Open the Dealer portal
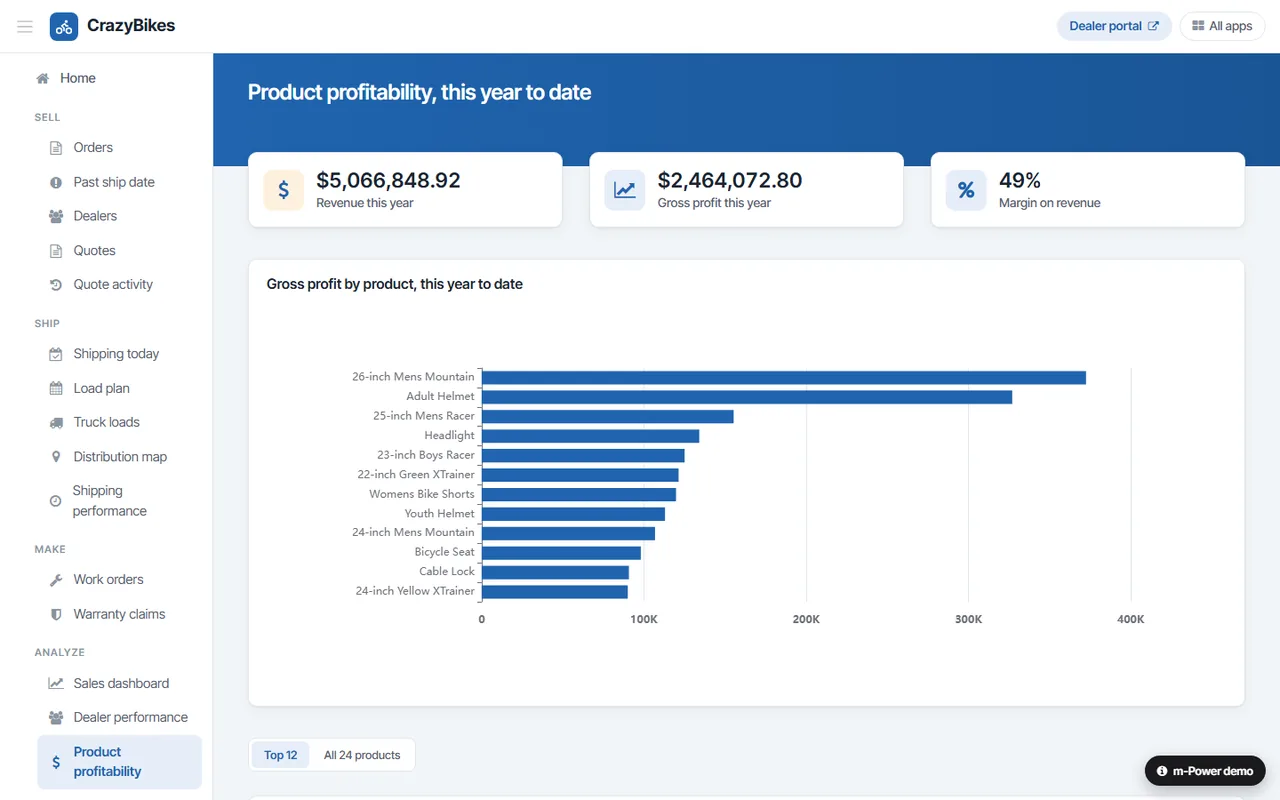The width and height of the screenshot is (1280, 800). tap(1114, 26)
